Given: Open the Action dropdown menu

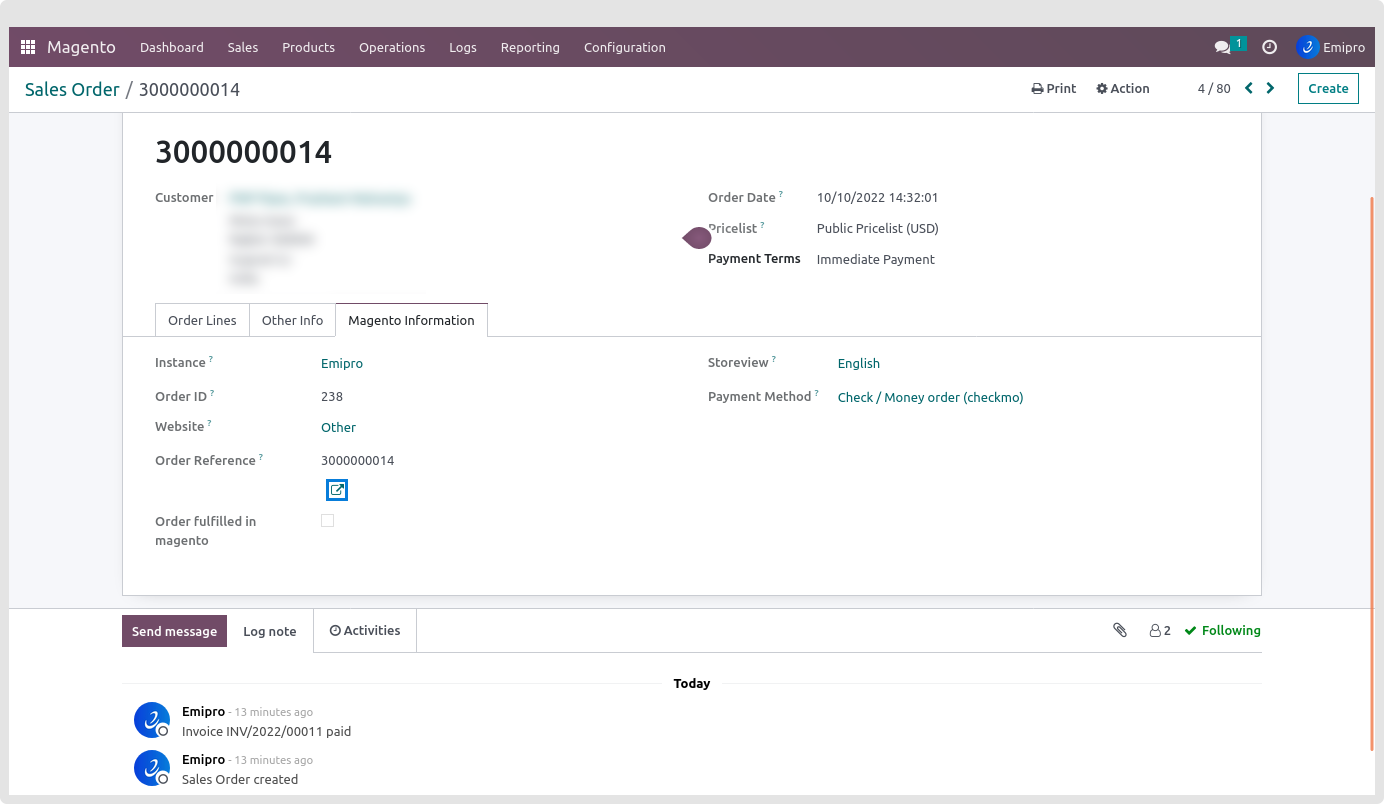Looking at the screenshot, I should click(x=1123, y=88).
